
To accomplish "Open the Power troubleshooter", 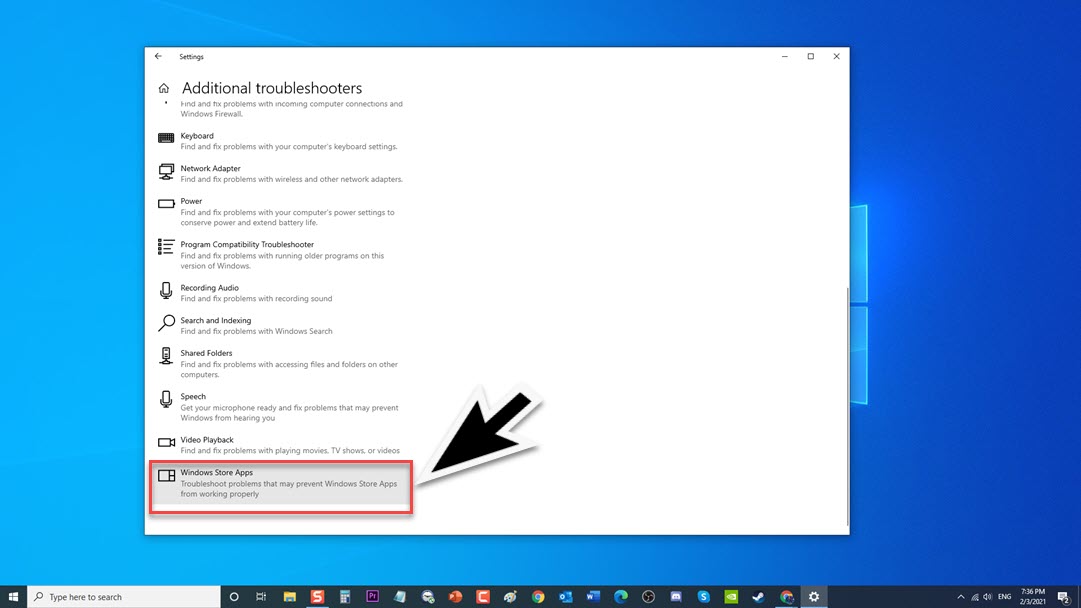I will tap(281, 212).
